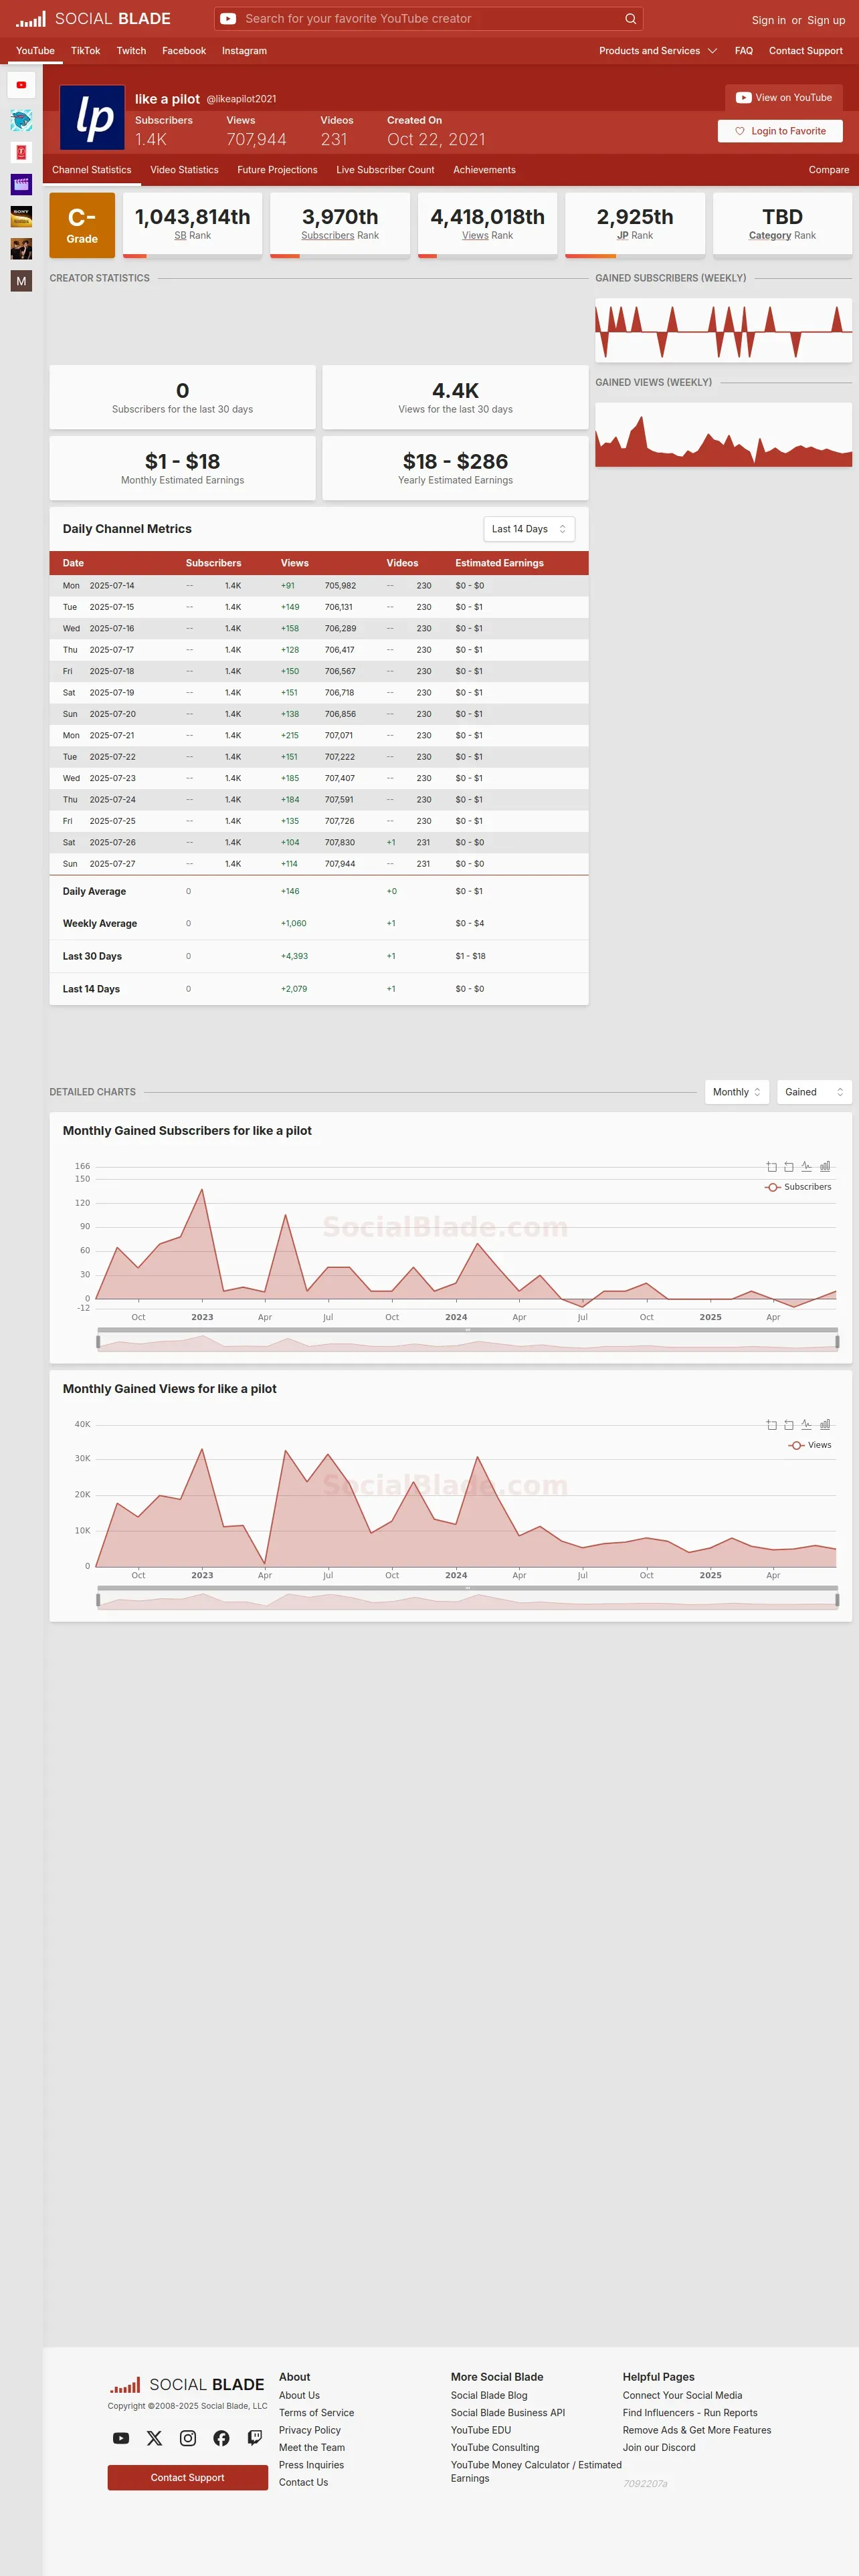This screenshot has width=859, height=2576.
Task: Open the Achievements tab
Action: tap(484, 170)
